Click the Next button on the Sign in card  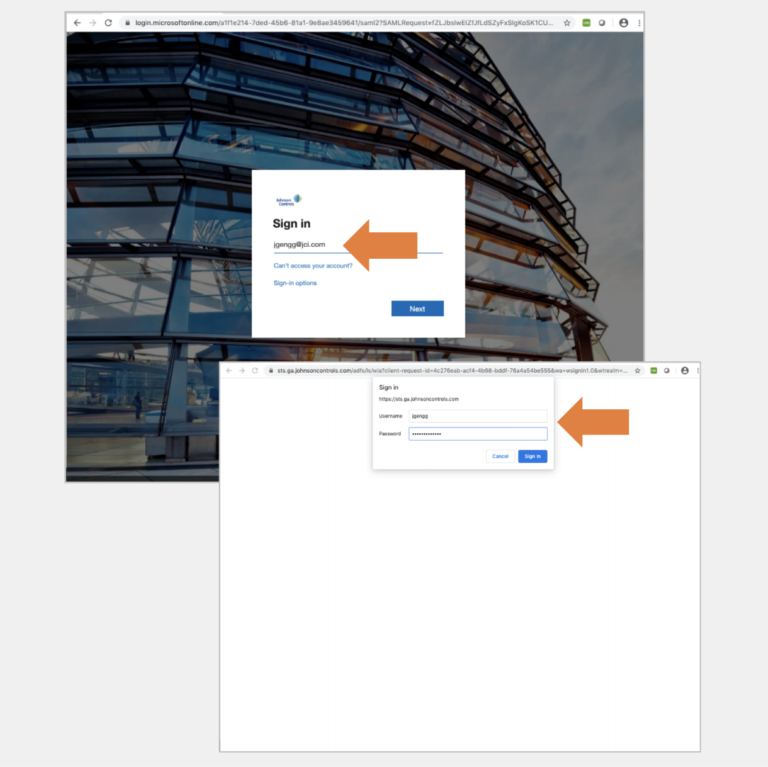point(417,309)
